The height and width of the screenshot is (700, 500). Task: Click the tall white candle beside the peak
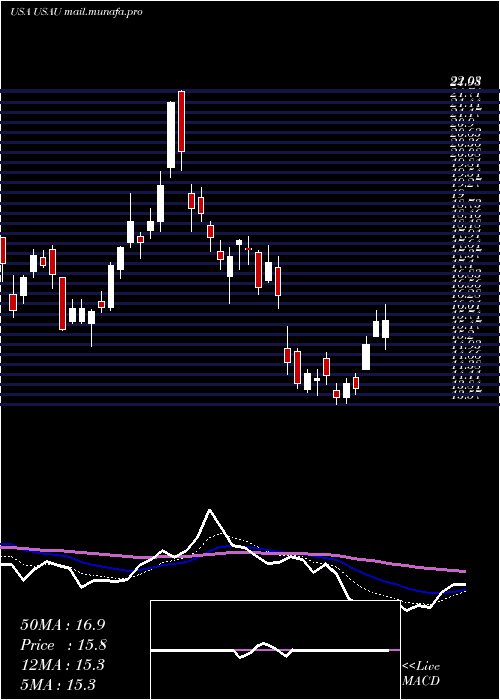tap(171, 135)
